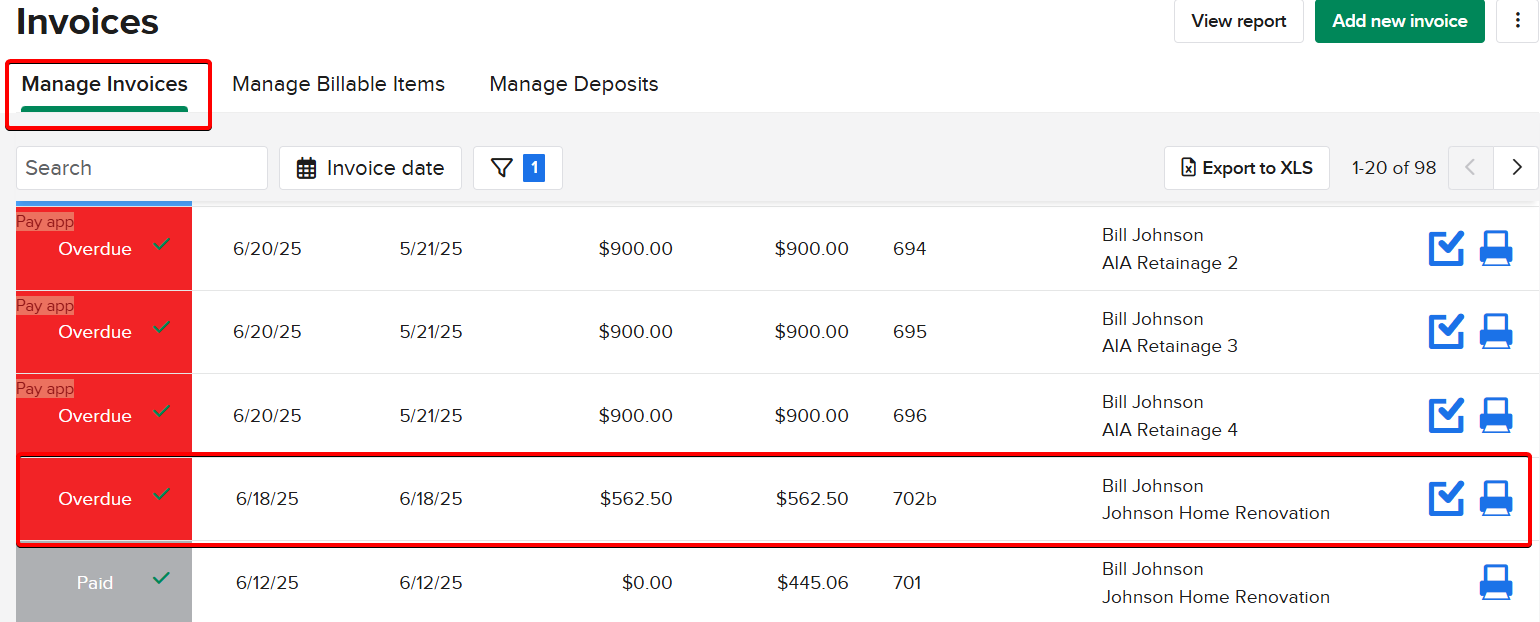Go to next page of invoices

click(1516, 167)
